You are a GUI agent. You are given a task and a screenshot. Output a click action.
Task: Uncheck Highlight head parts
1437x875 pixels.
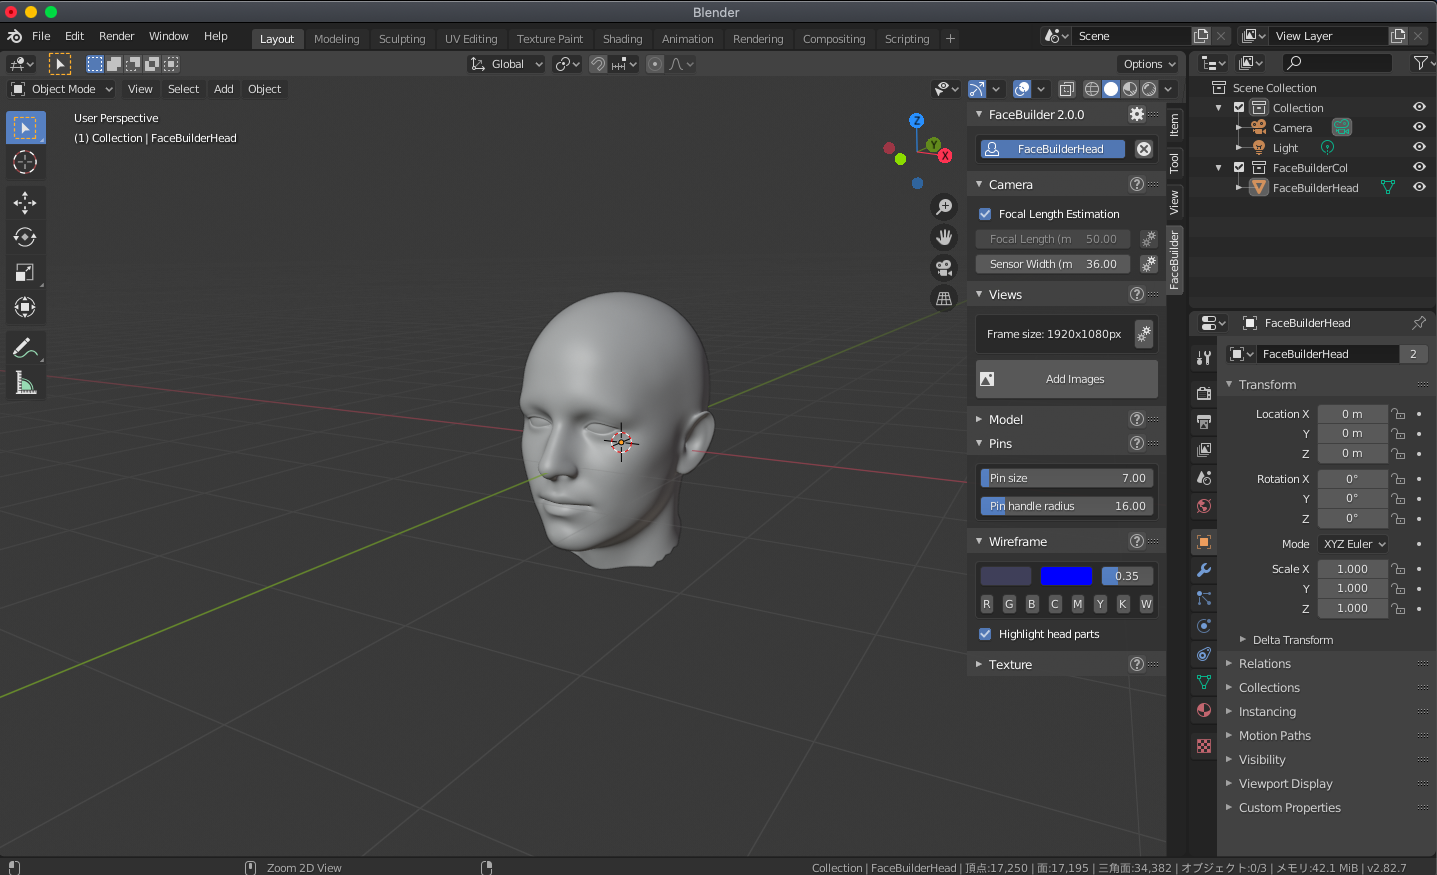[985, 634]
